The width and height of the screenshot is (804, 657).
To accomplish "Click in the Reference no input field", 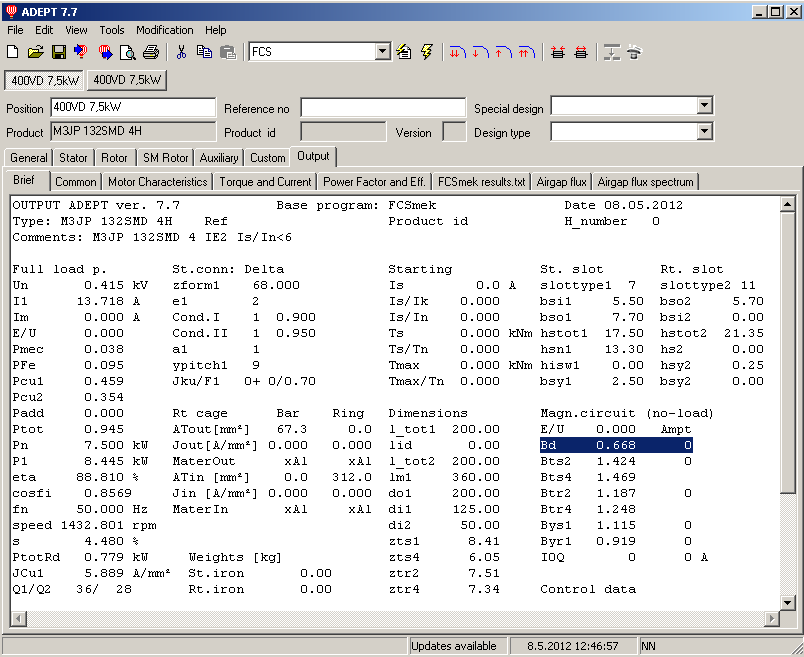I will [x=383, y=108].
